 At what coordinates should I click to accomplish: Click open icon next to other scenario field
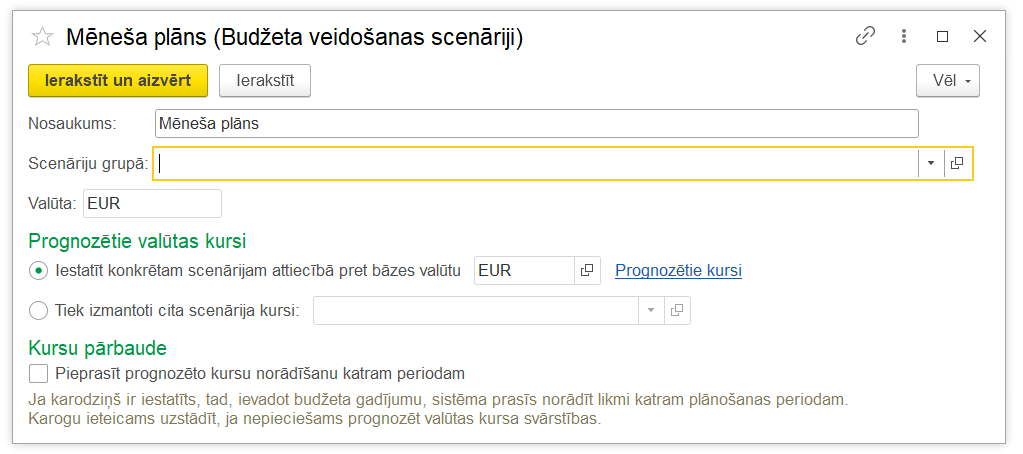tap(677, 311)
